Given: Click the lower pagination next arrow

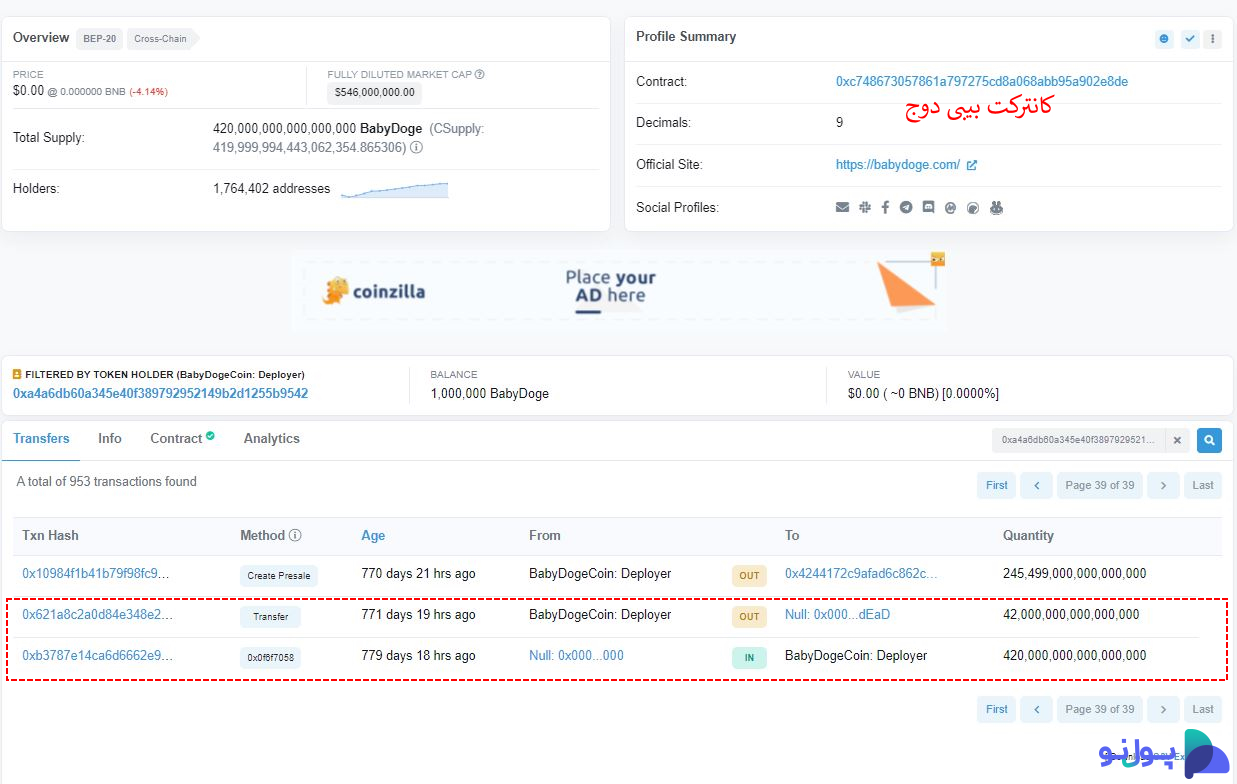Looking at the screenshot, I should (1163, 709).
